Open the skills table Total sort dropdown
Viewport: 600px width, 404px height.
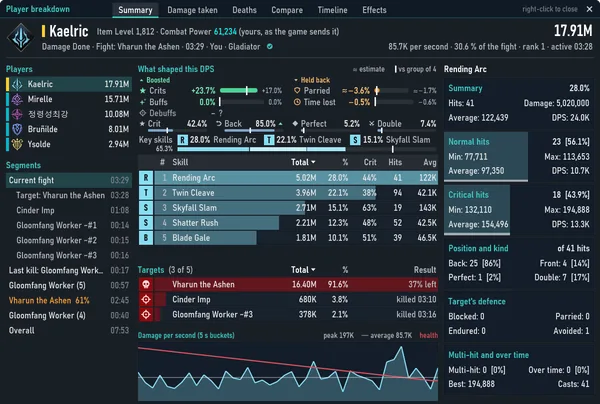tap(303, 162)
